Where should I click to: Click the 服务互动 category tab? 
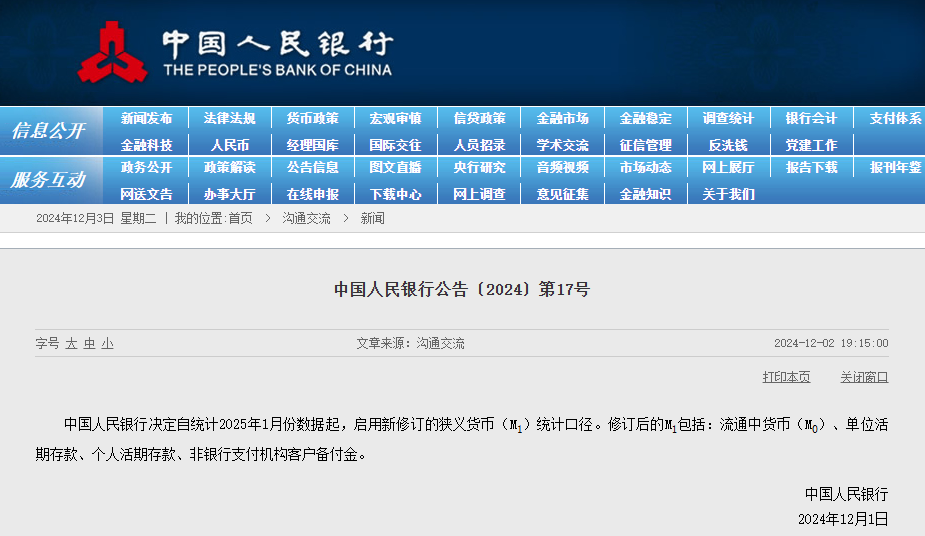pyautogui.click(x=48, y=180)
